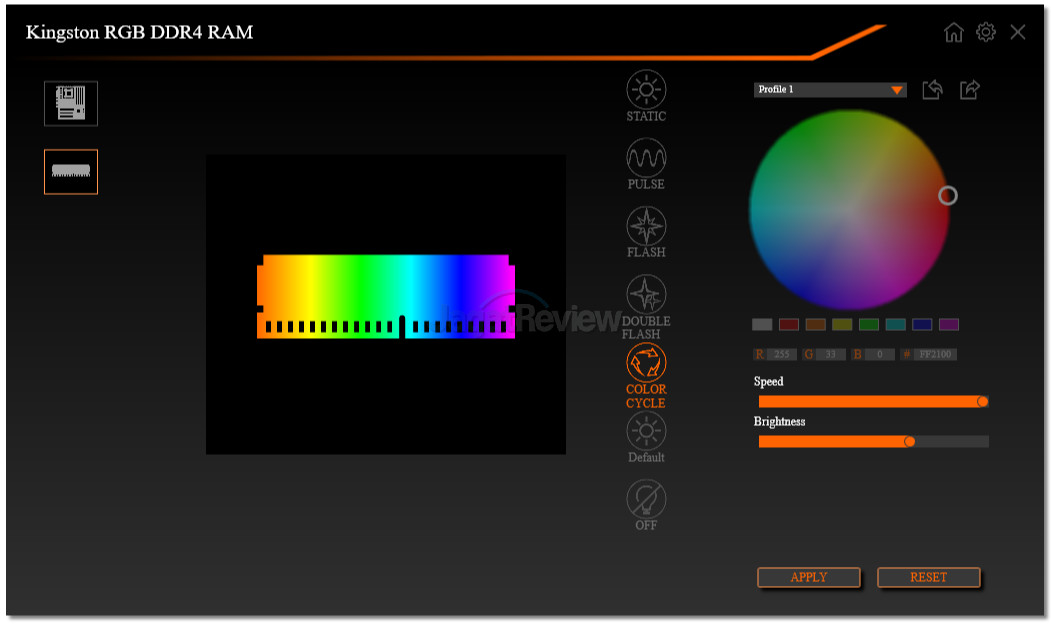The image size is (1051, 626).
Task: Click the B value field
Action: click(x=879, y=355)
